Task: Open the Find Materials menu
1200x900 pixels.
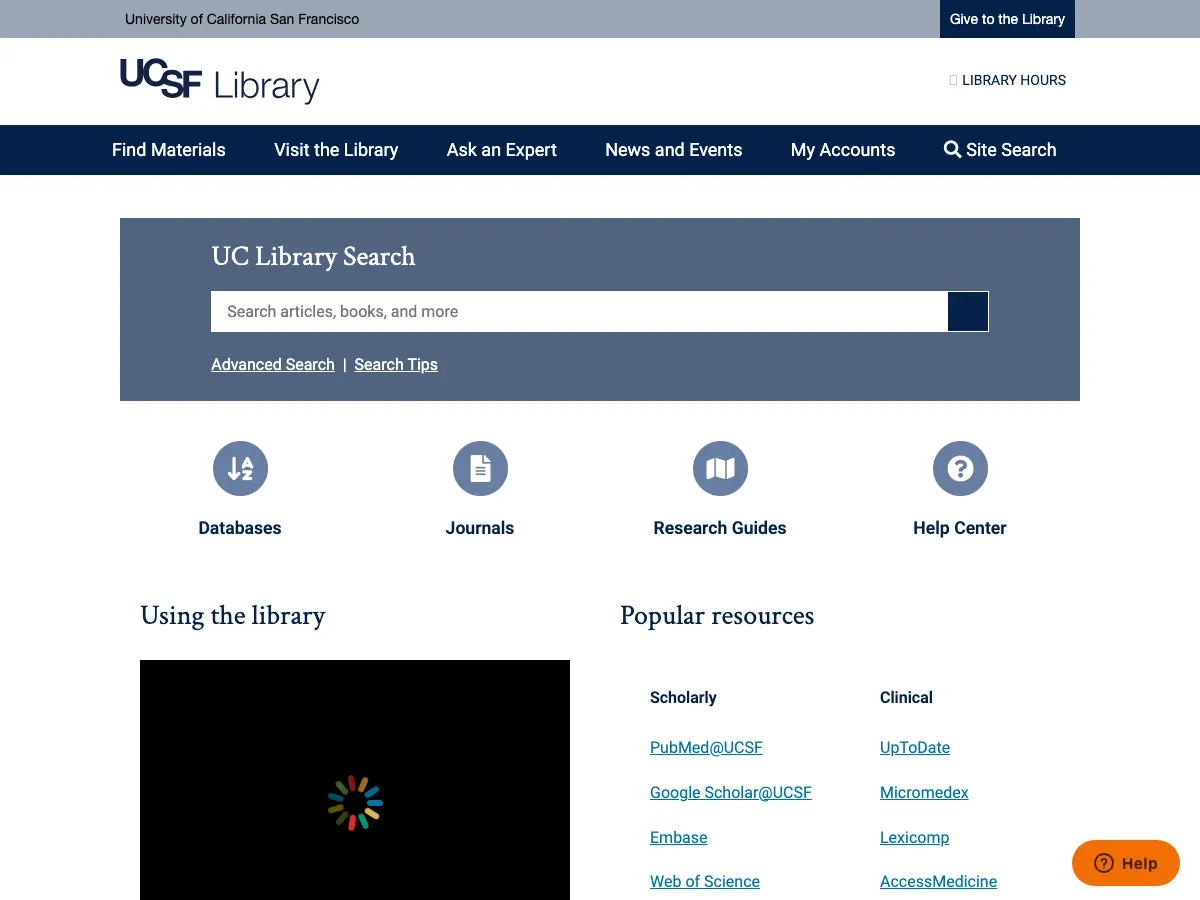Action: (169, 150)
